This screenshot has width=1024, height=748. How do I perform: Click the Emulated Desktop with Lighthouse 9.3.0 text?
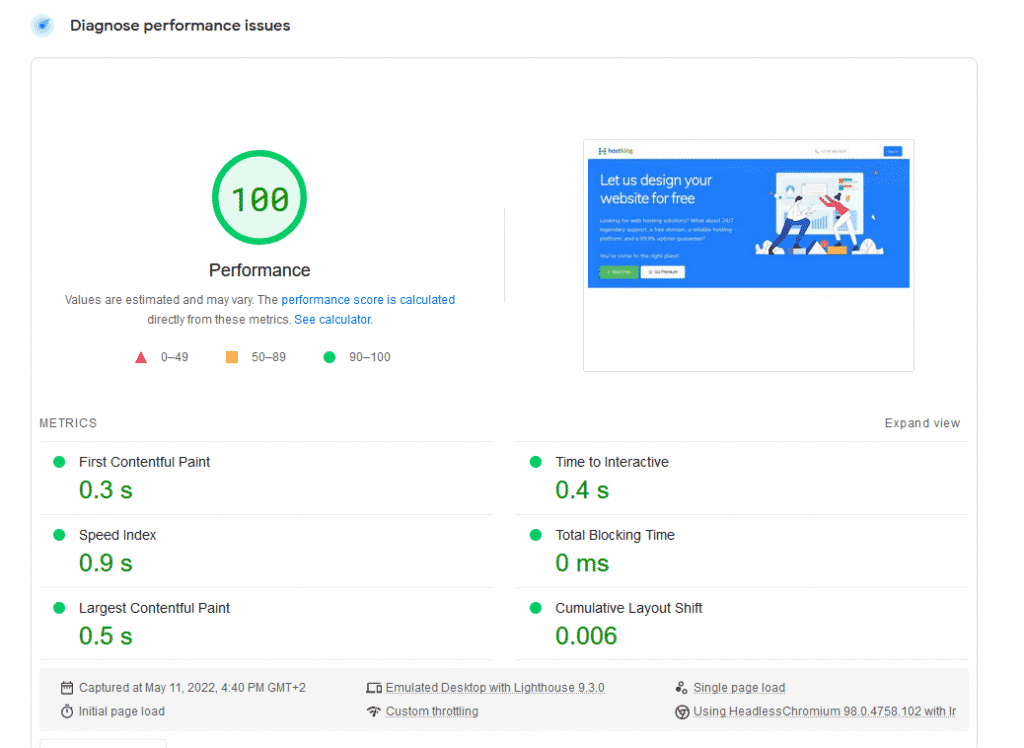click(x=495, y=688)
